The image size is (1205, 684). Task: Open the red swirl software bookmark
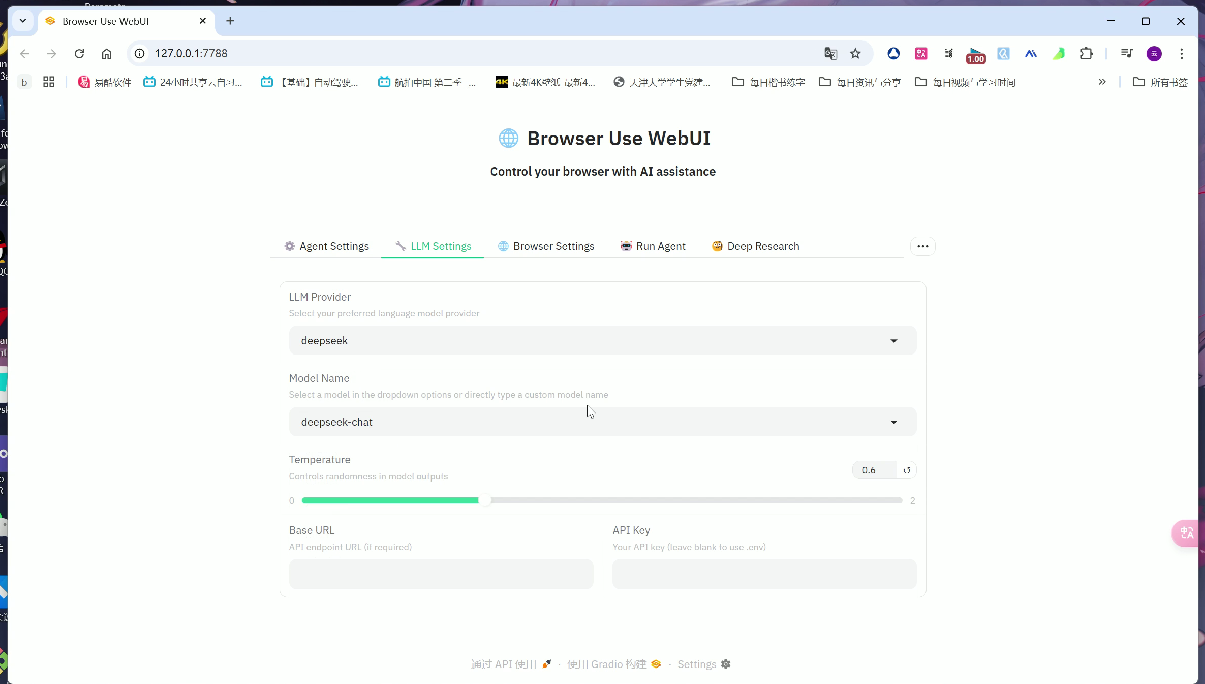(106, 82)
